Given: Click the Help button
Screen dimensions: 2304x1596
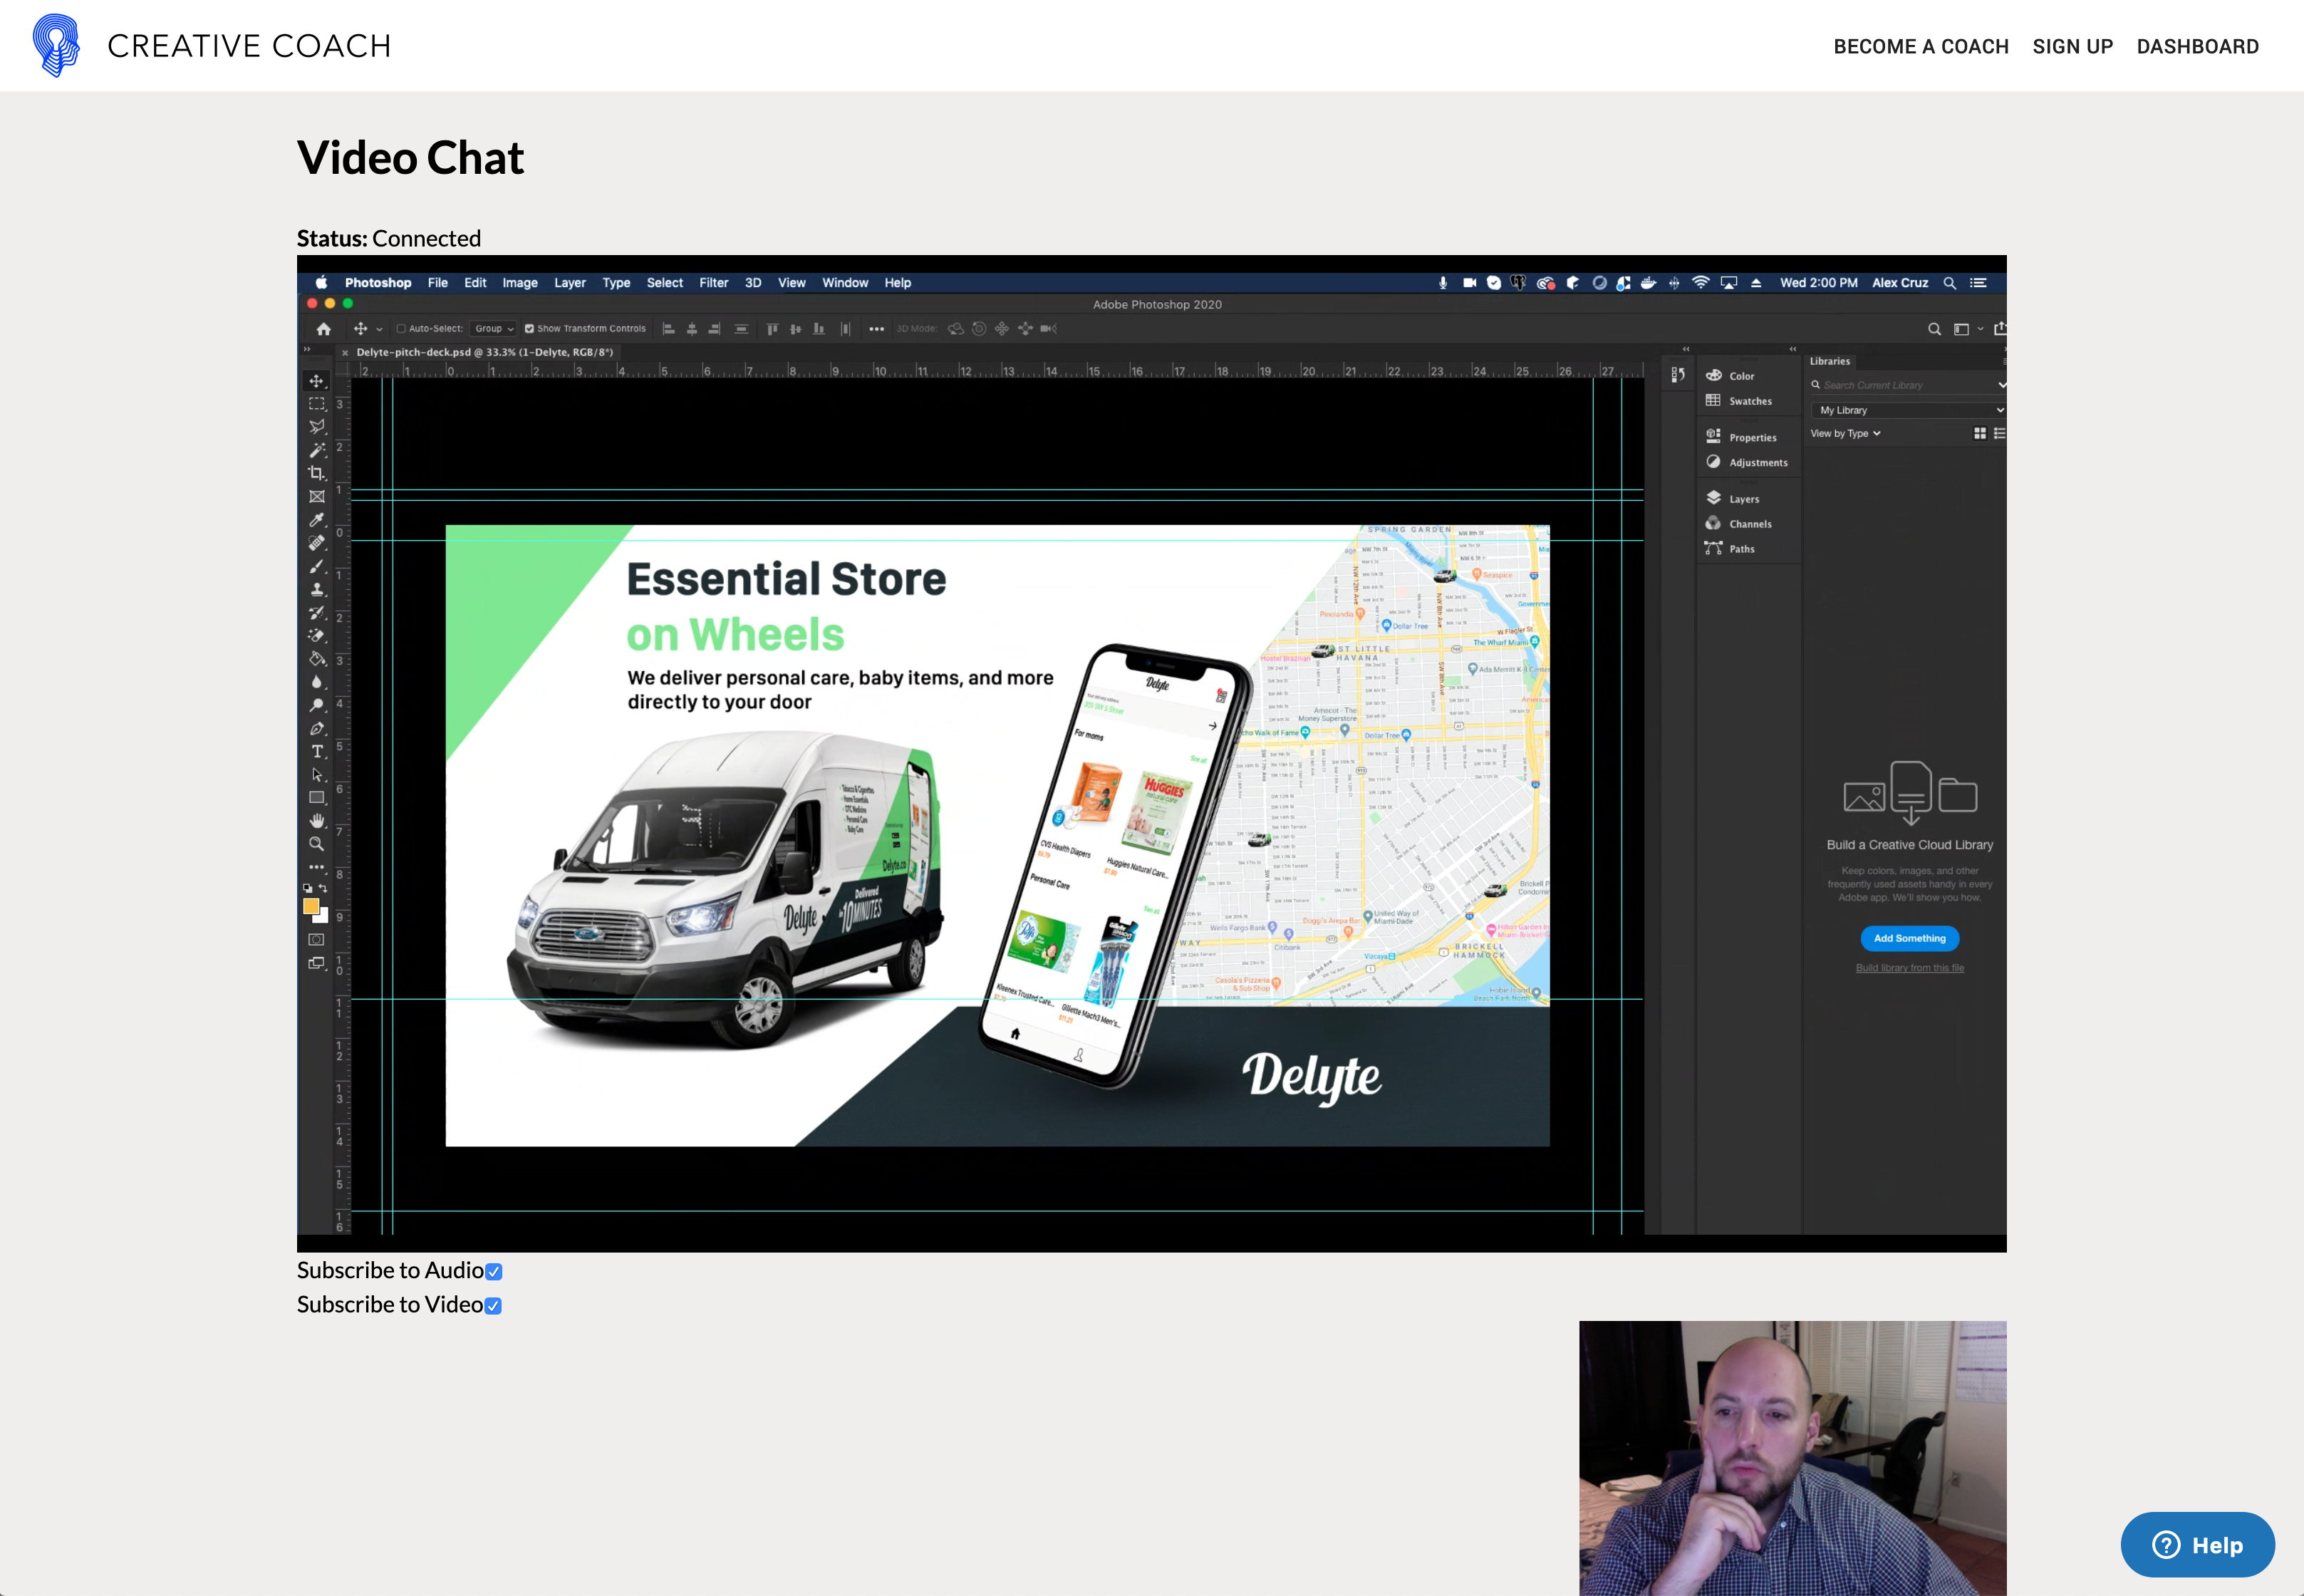Looking at the screenshot, I should (x=2197, y=1545).
